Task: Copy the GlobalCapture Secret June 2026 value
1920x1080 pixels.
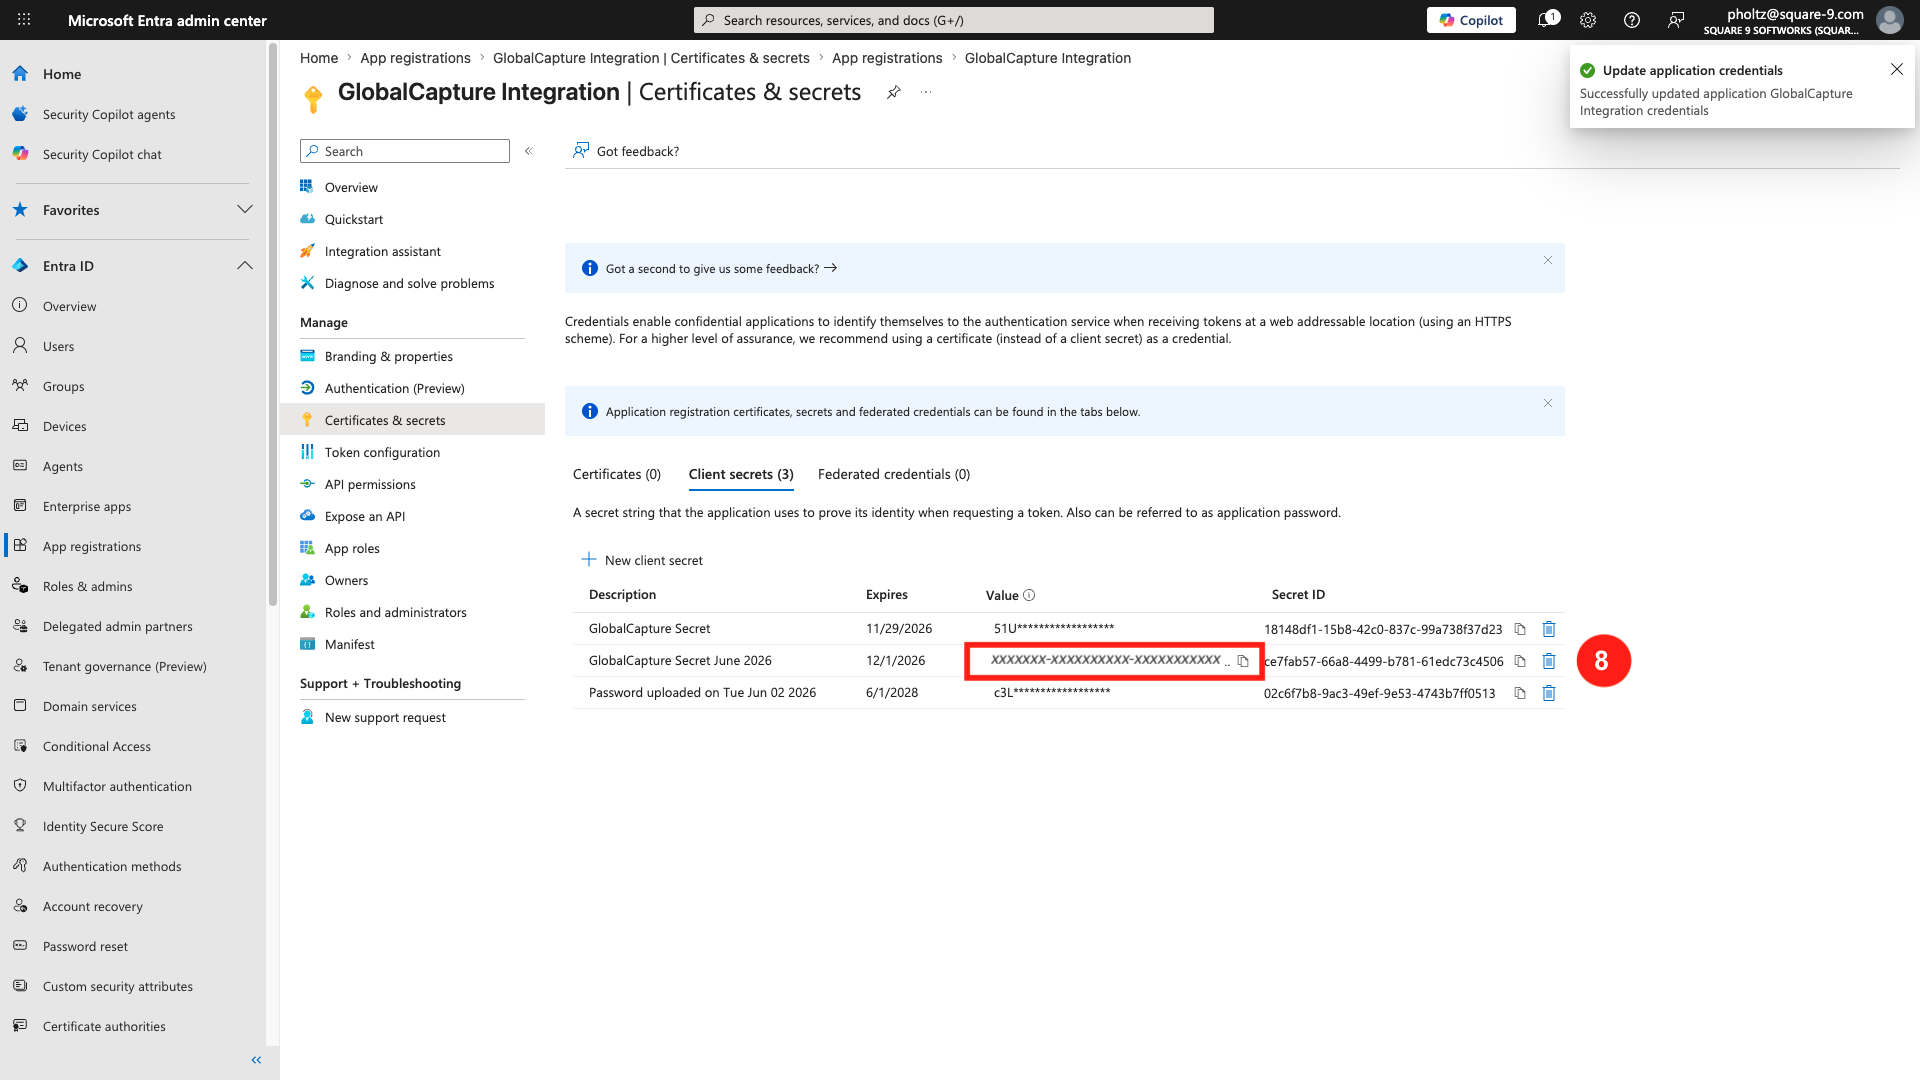Action: coord(1243,661)
